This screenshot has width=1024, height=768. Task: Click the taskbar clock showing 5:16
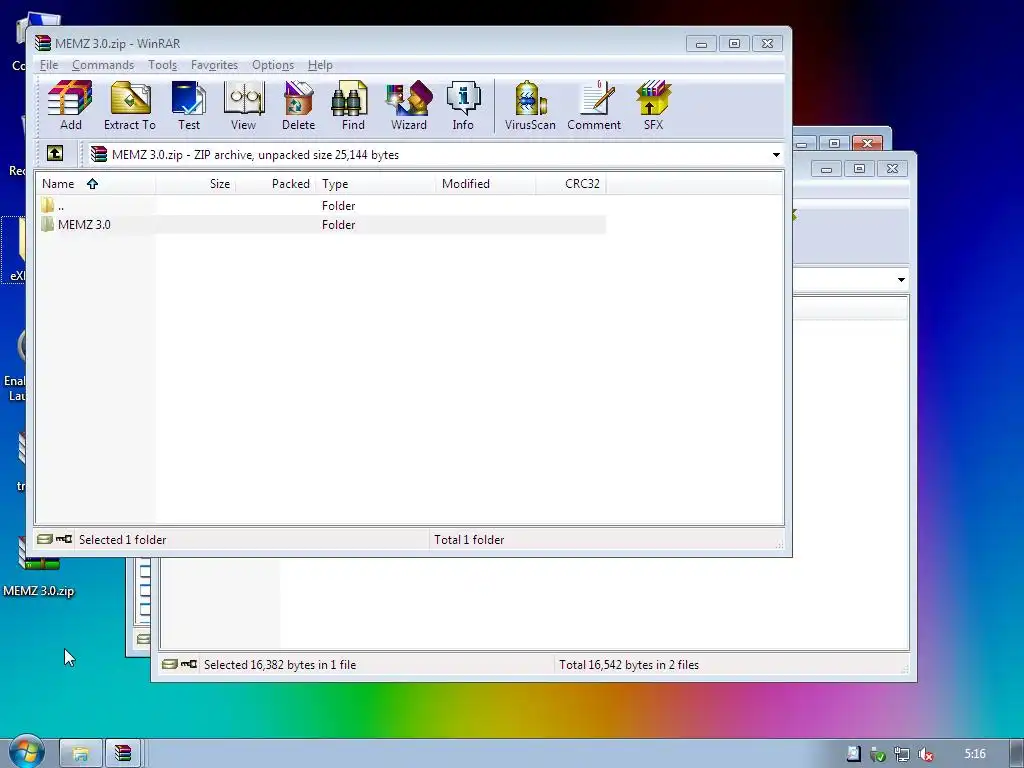(x=974, y=754)
